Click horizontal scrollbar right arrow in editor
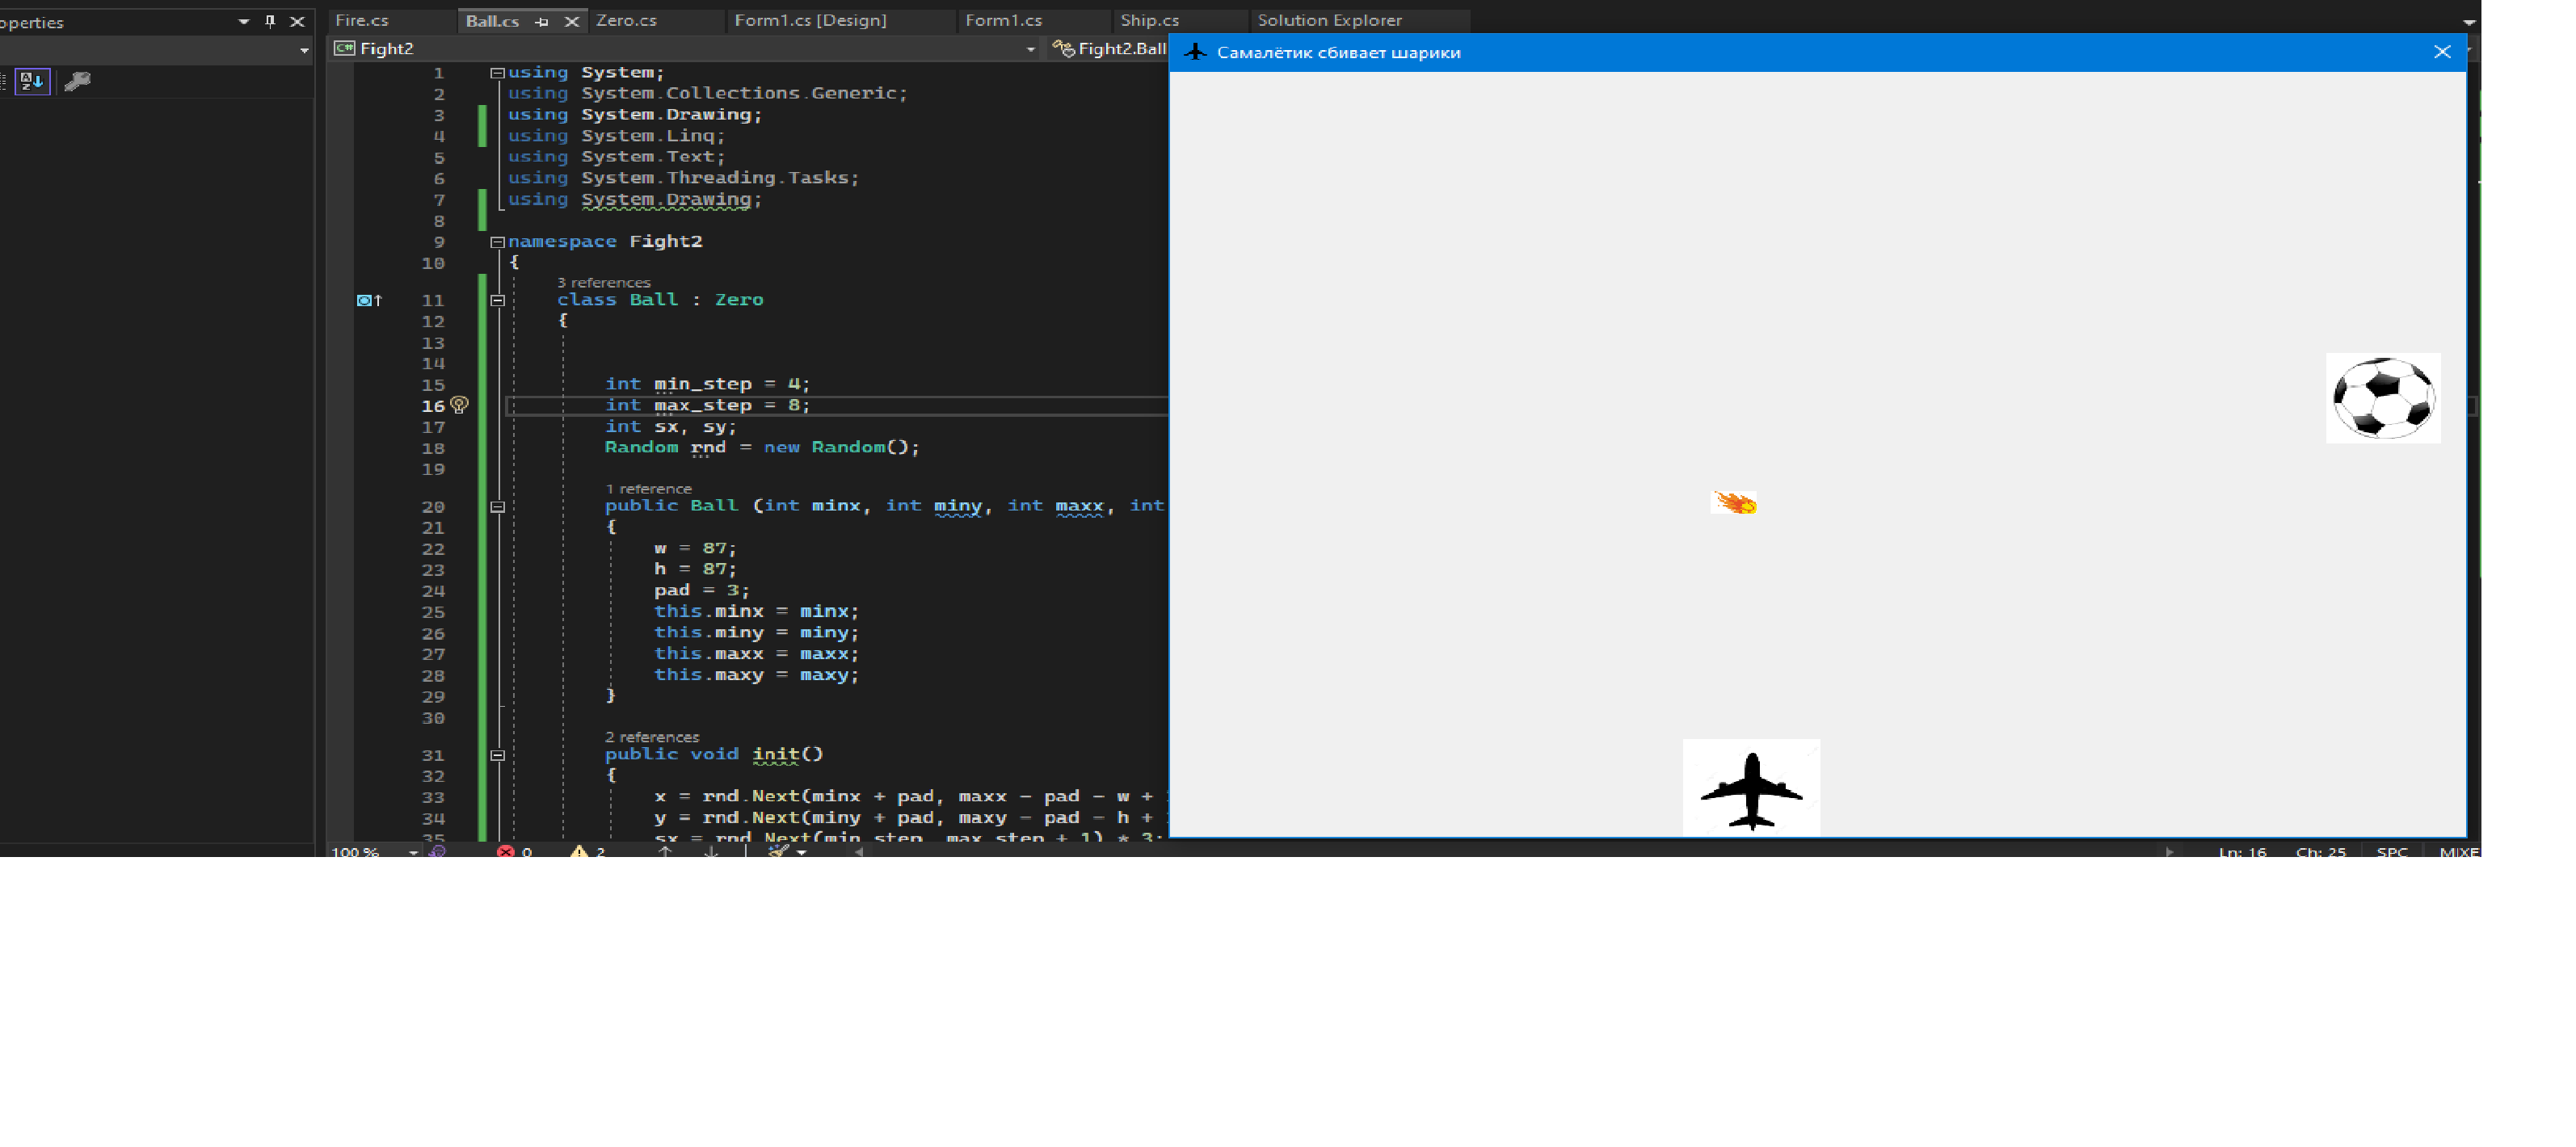 [x=2169, y=852]
